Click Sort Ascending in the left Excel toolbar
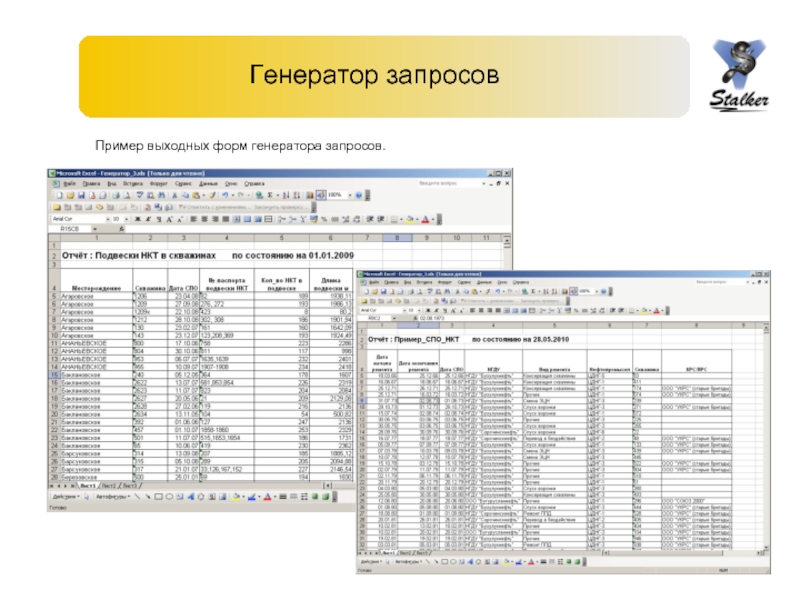800x600 pixels. tap(287, 194)
